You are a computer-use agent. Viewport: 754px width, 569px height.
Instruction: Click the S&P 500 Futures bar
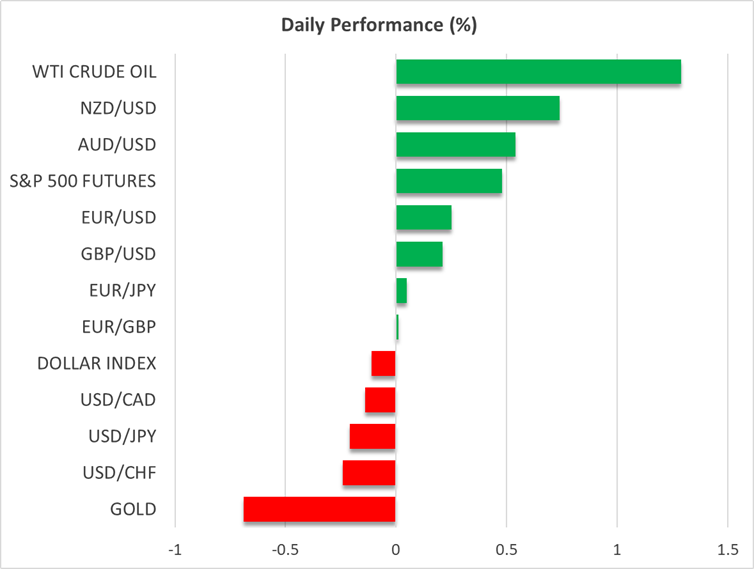(x=449, y=181)
